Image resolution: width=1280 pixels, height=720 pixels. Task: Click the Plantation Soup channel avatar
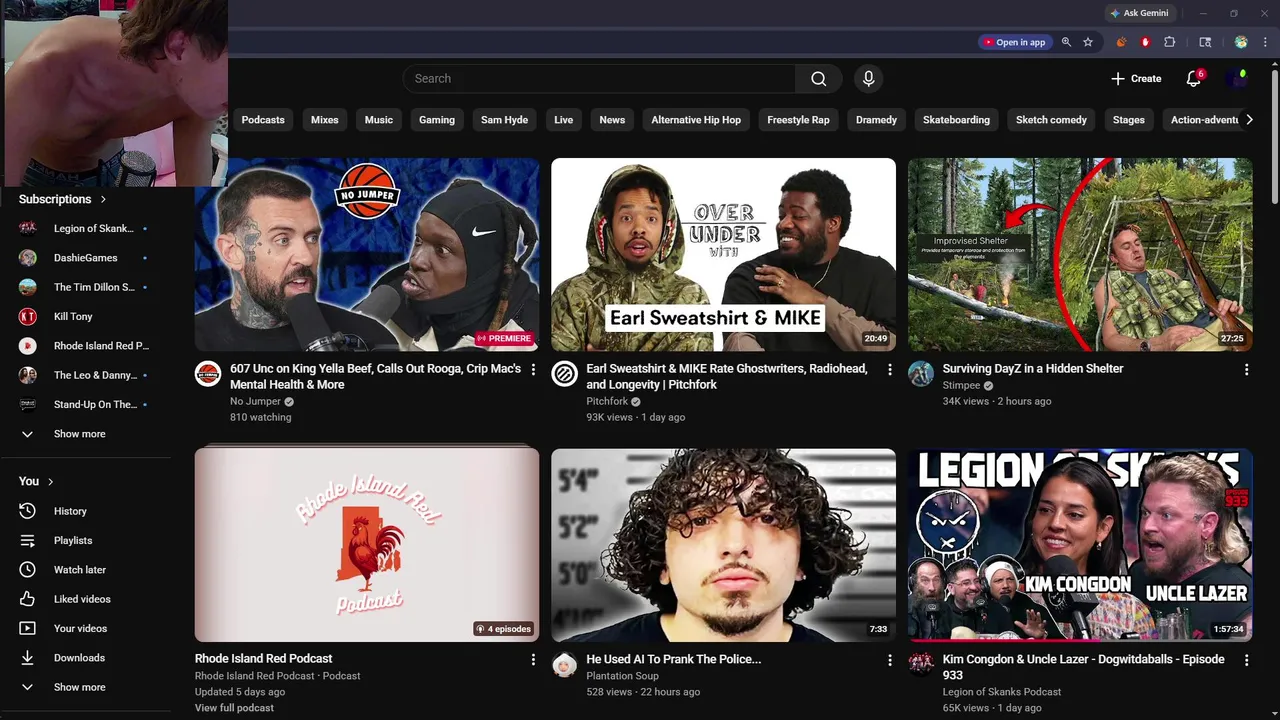(x=564, y=665)
